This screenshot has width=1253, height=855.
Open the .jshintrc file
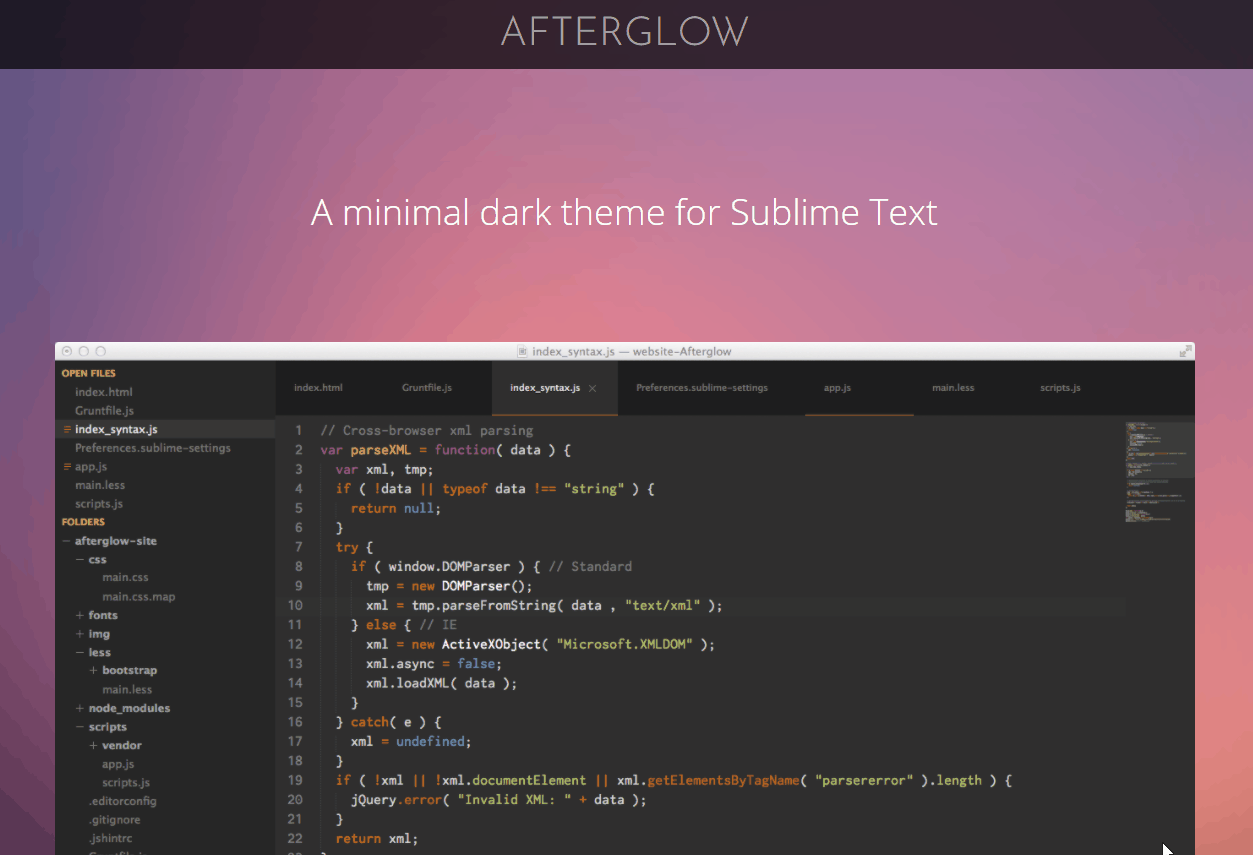coord(110,838)
